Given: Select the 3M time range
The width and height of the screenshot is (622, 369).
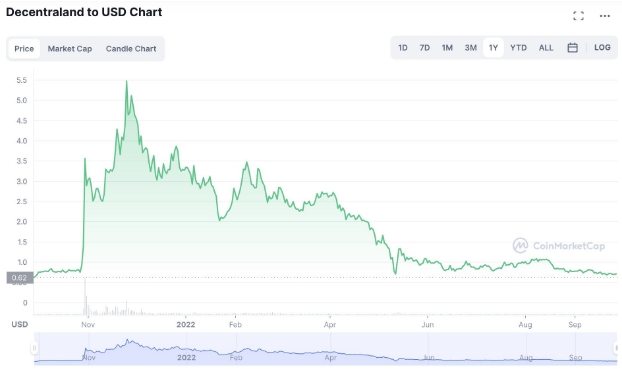Looking at the screenshot, I should click(470, 48).
